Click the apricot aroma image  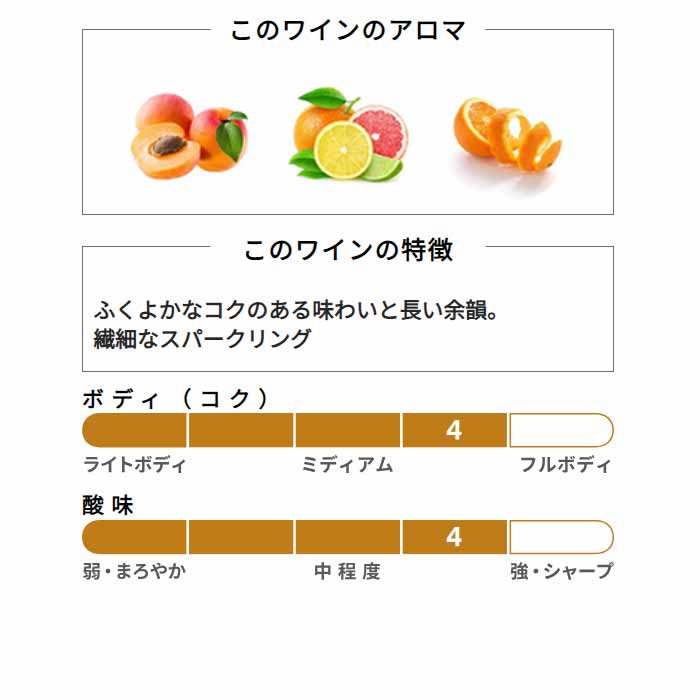[189, 136]
